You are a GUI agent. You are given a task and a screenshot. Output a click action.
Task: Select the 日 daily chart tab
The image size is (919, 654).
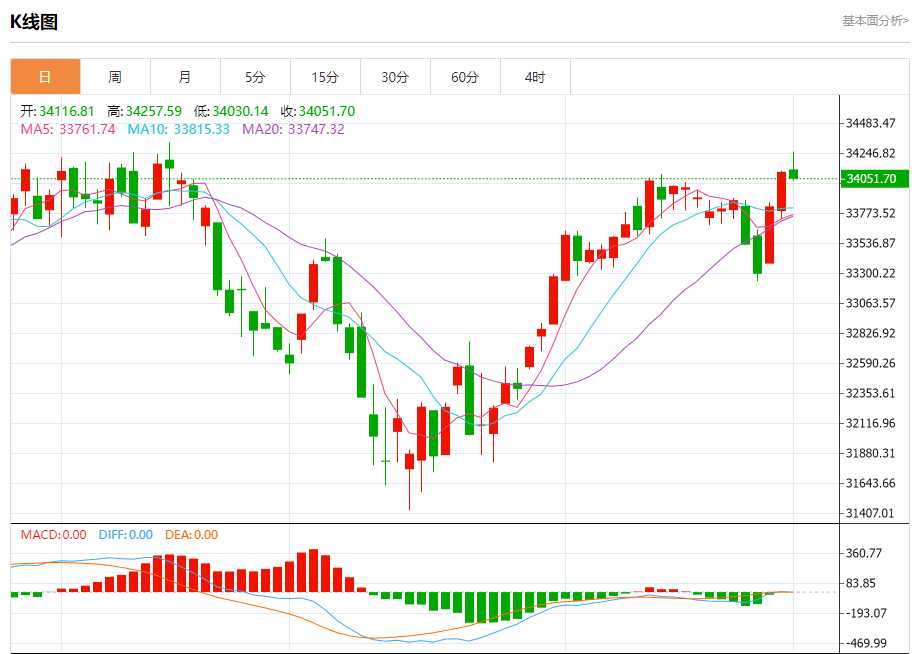(45, 77)
